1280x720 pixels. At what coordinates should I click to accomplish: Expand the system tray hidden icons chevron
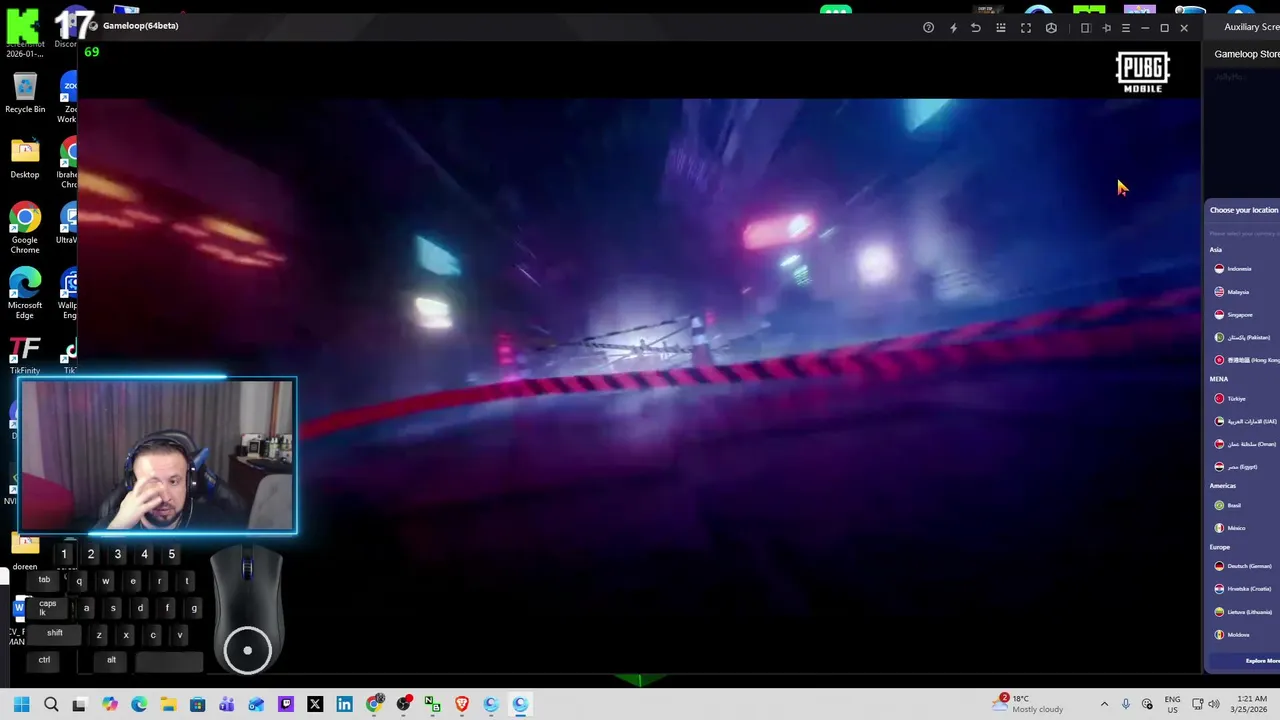click(x=1104, y=704)
